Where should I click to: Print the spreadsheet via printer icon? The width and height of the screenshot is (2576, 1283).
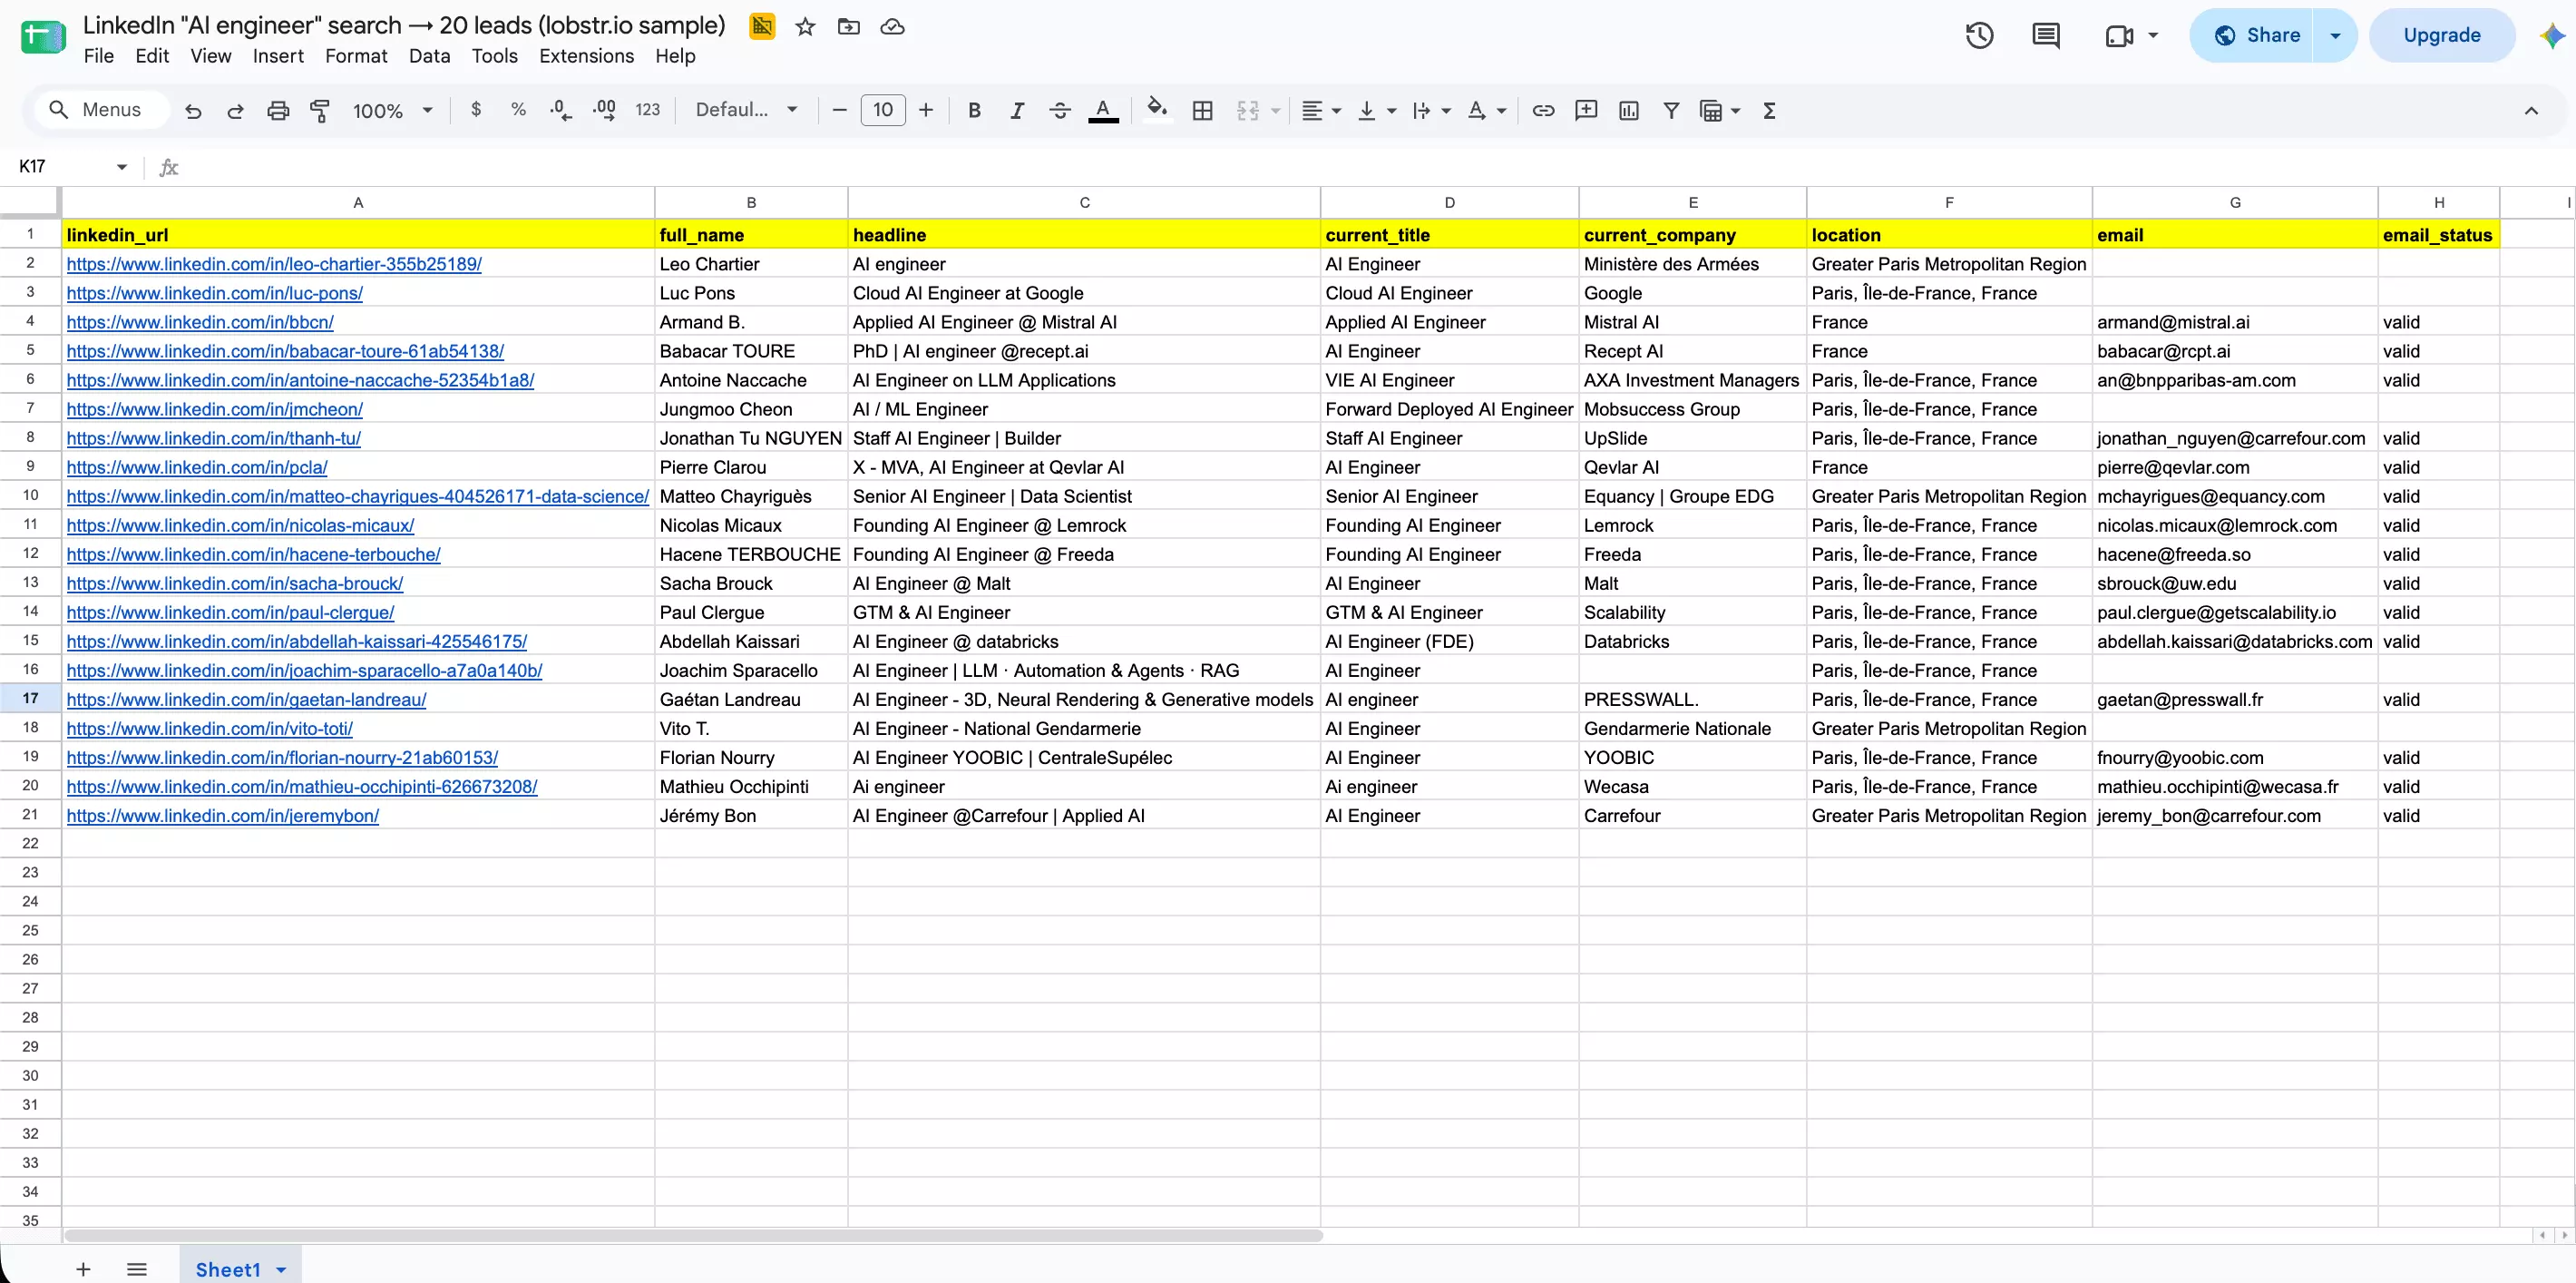[x=278, y=111]
